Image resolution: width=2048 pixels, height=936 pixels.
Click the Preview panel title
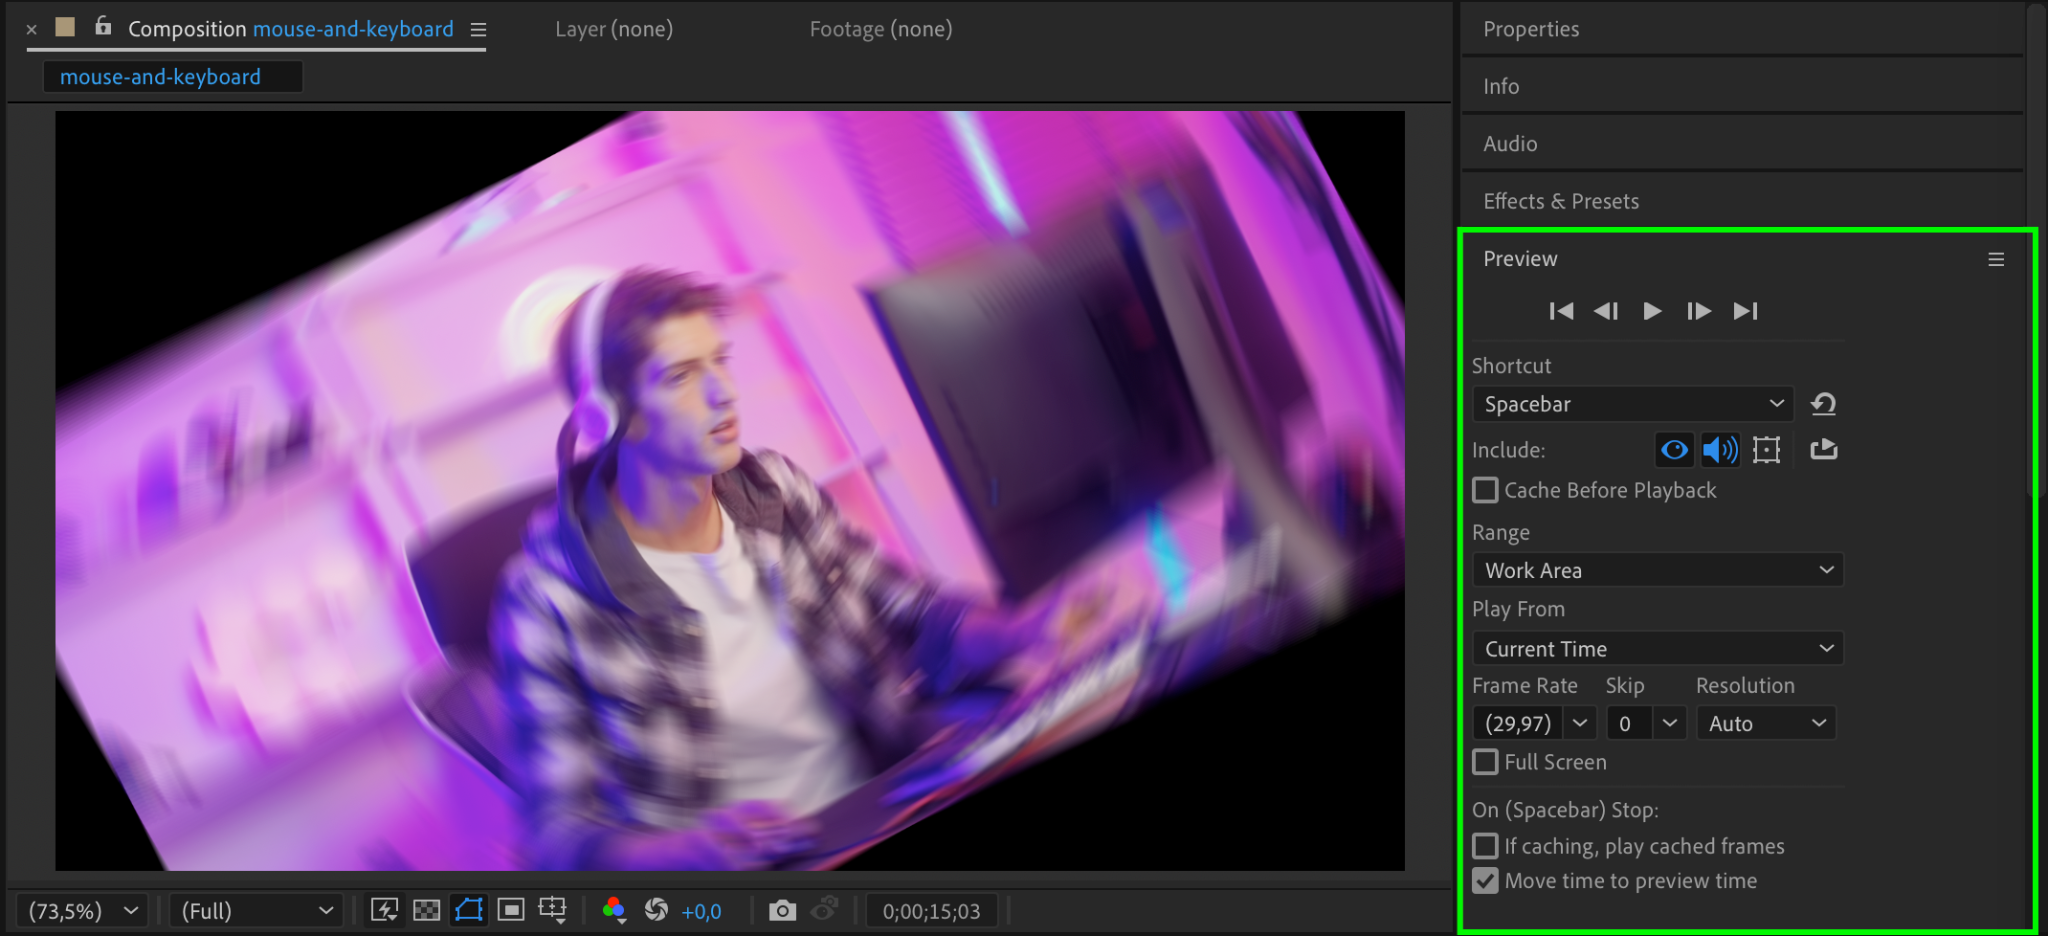point(1520,259)
